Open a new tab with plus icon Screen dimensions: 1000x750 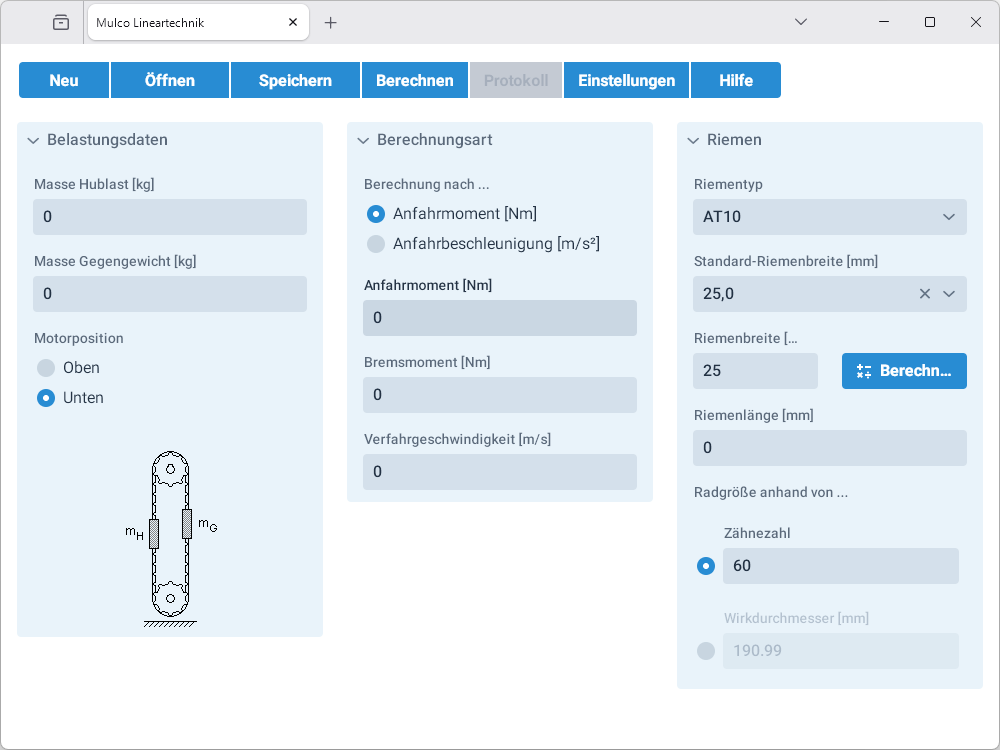[x=331, y=22]
